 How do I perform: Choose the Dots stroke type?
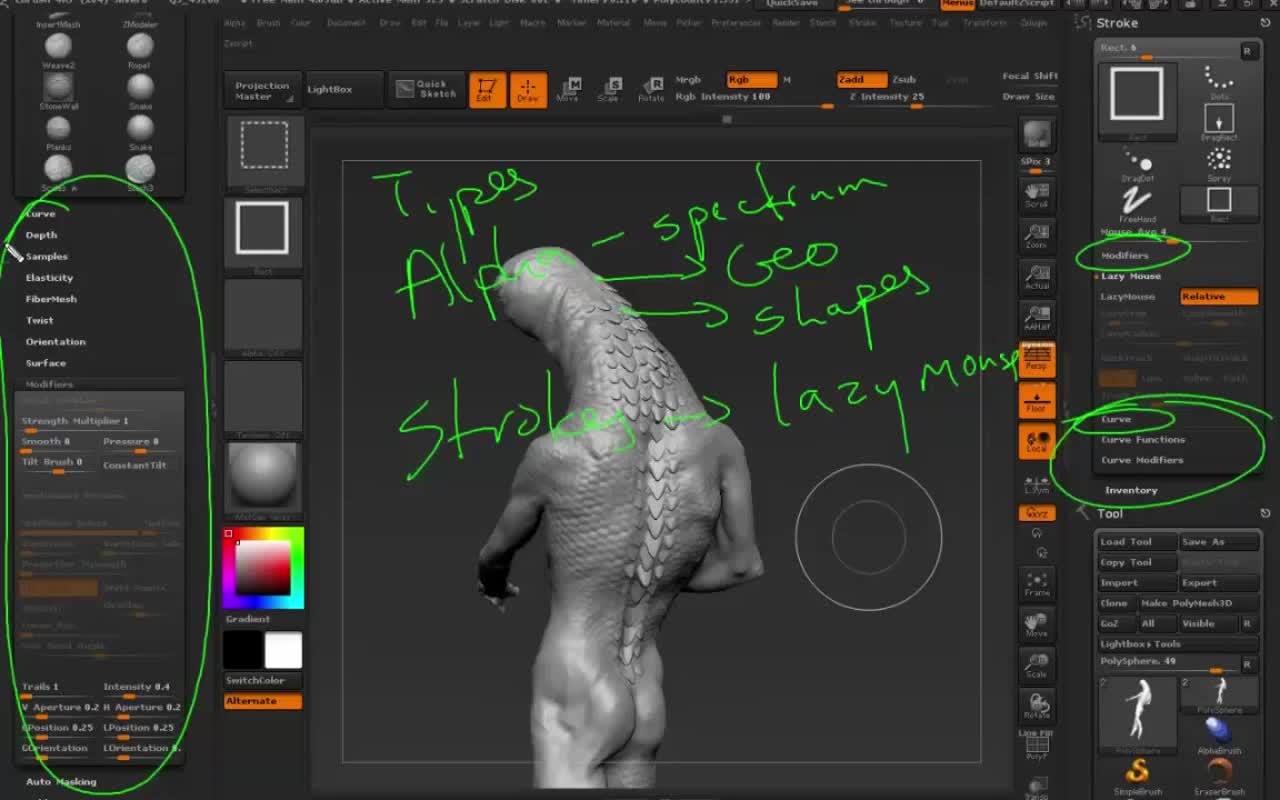tap(1219, 82)
